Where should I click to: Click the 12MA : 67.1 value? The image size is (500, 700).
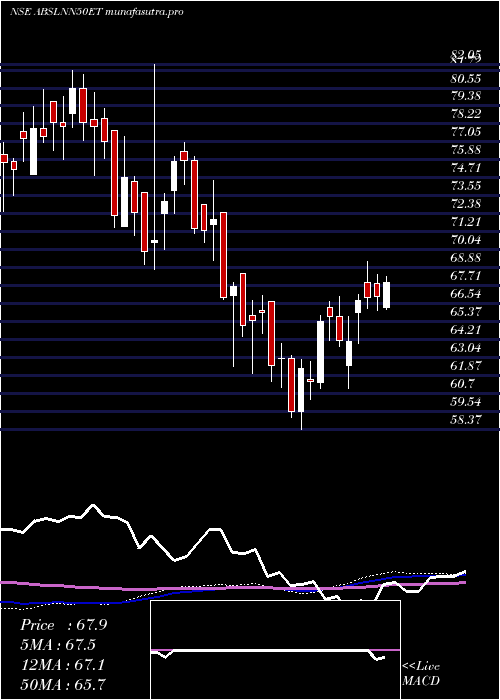pyautogui.click(x=62, y=665)
